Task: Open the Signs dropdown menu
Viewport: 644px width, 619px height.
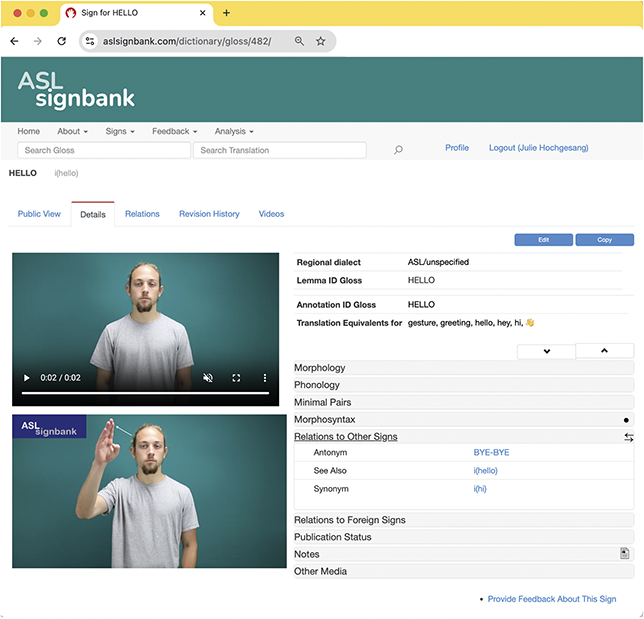Action: [x=120, y=131]
